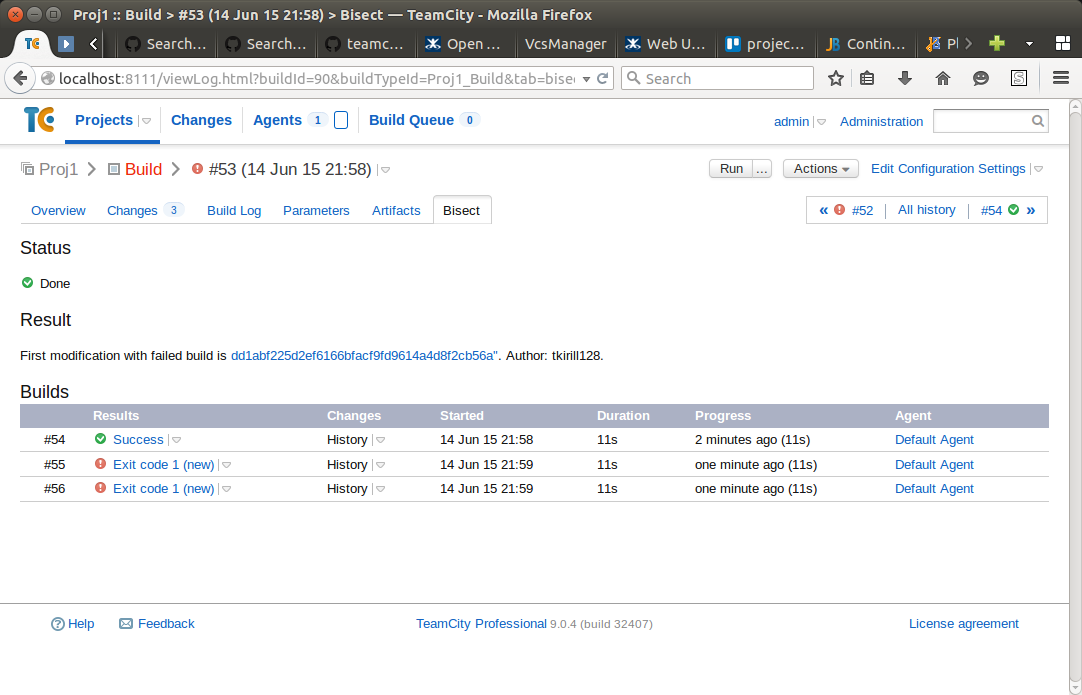Open a new tab with the plus icon

point(996,43)
